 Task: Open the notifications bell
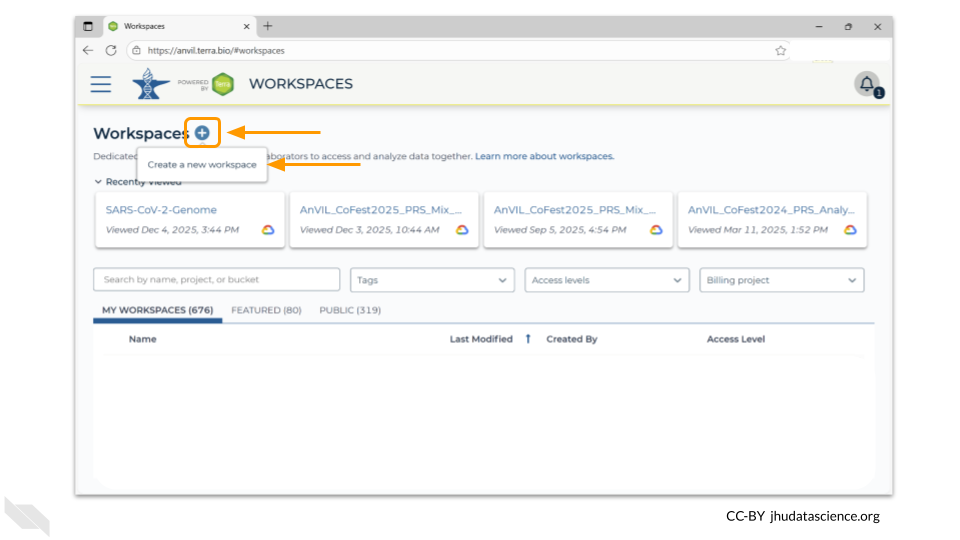coord(867,84)
